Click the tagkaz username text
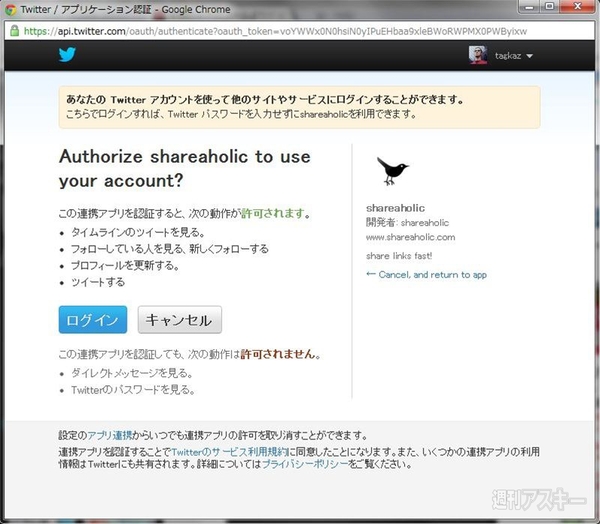Viewport: 600px width, 524px height. coord(508,56)
